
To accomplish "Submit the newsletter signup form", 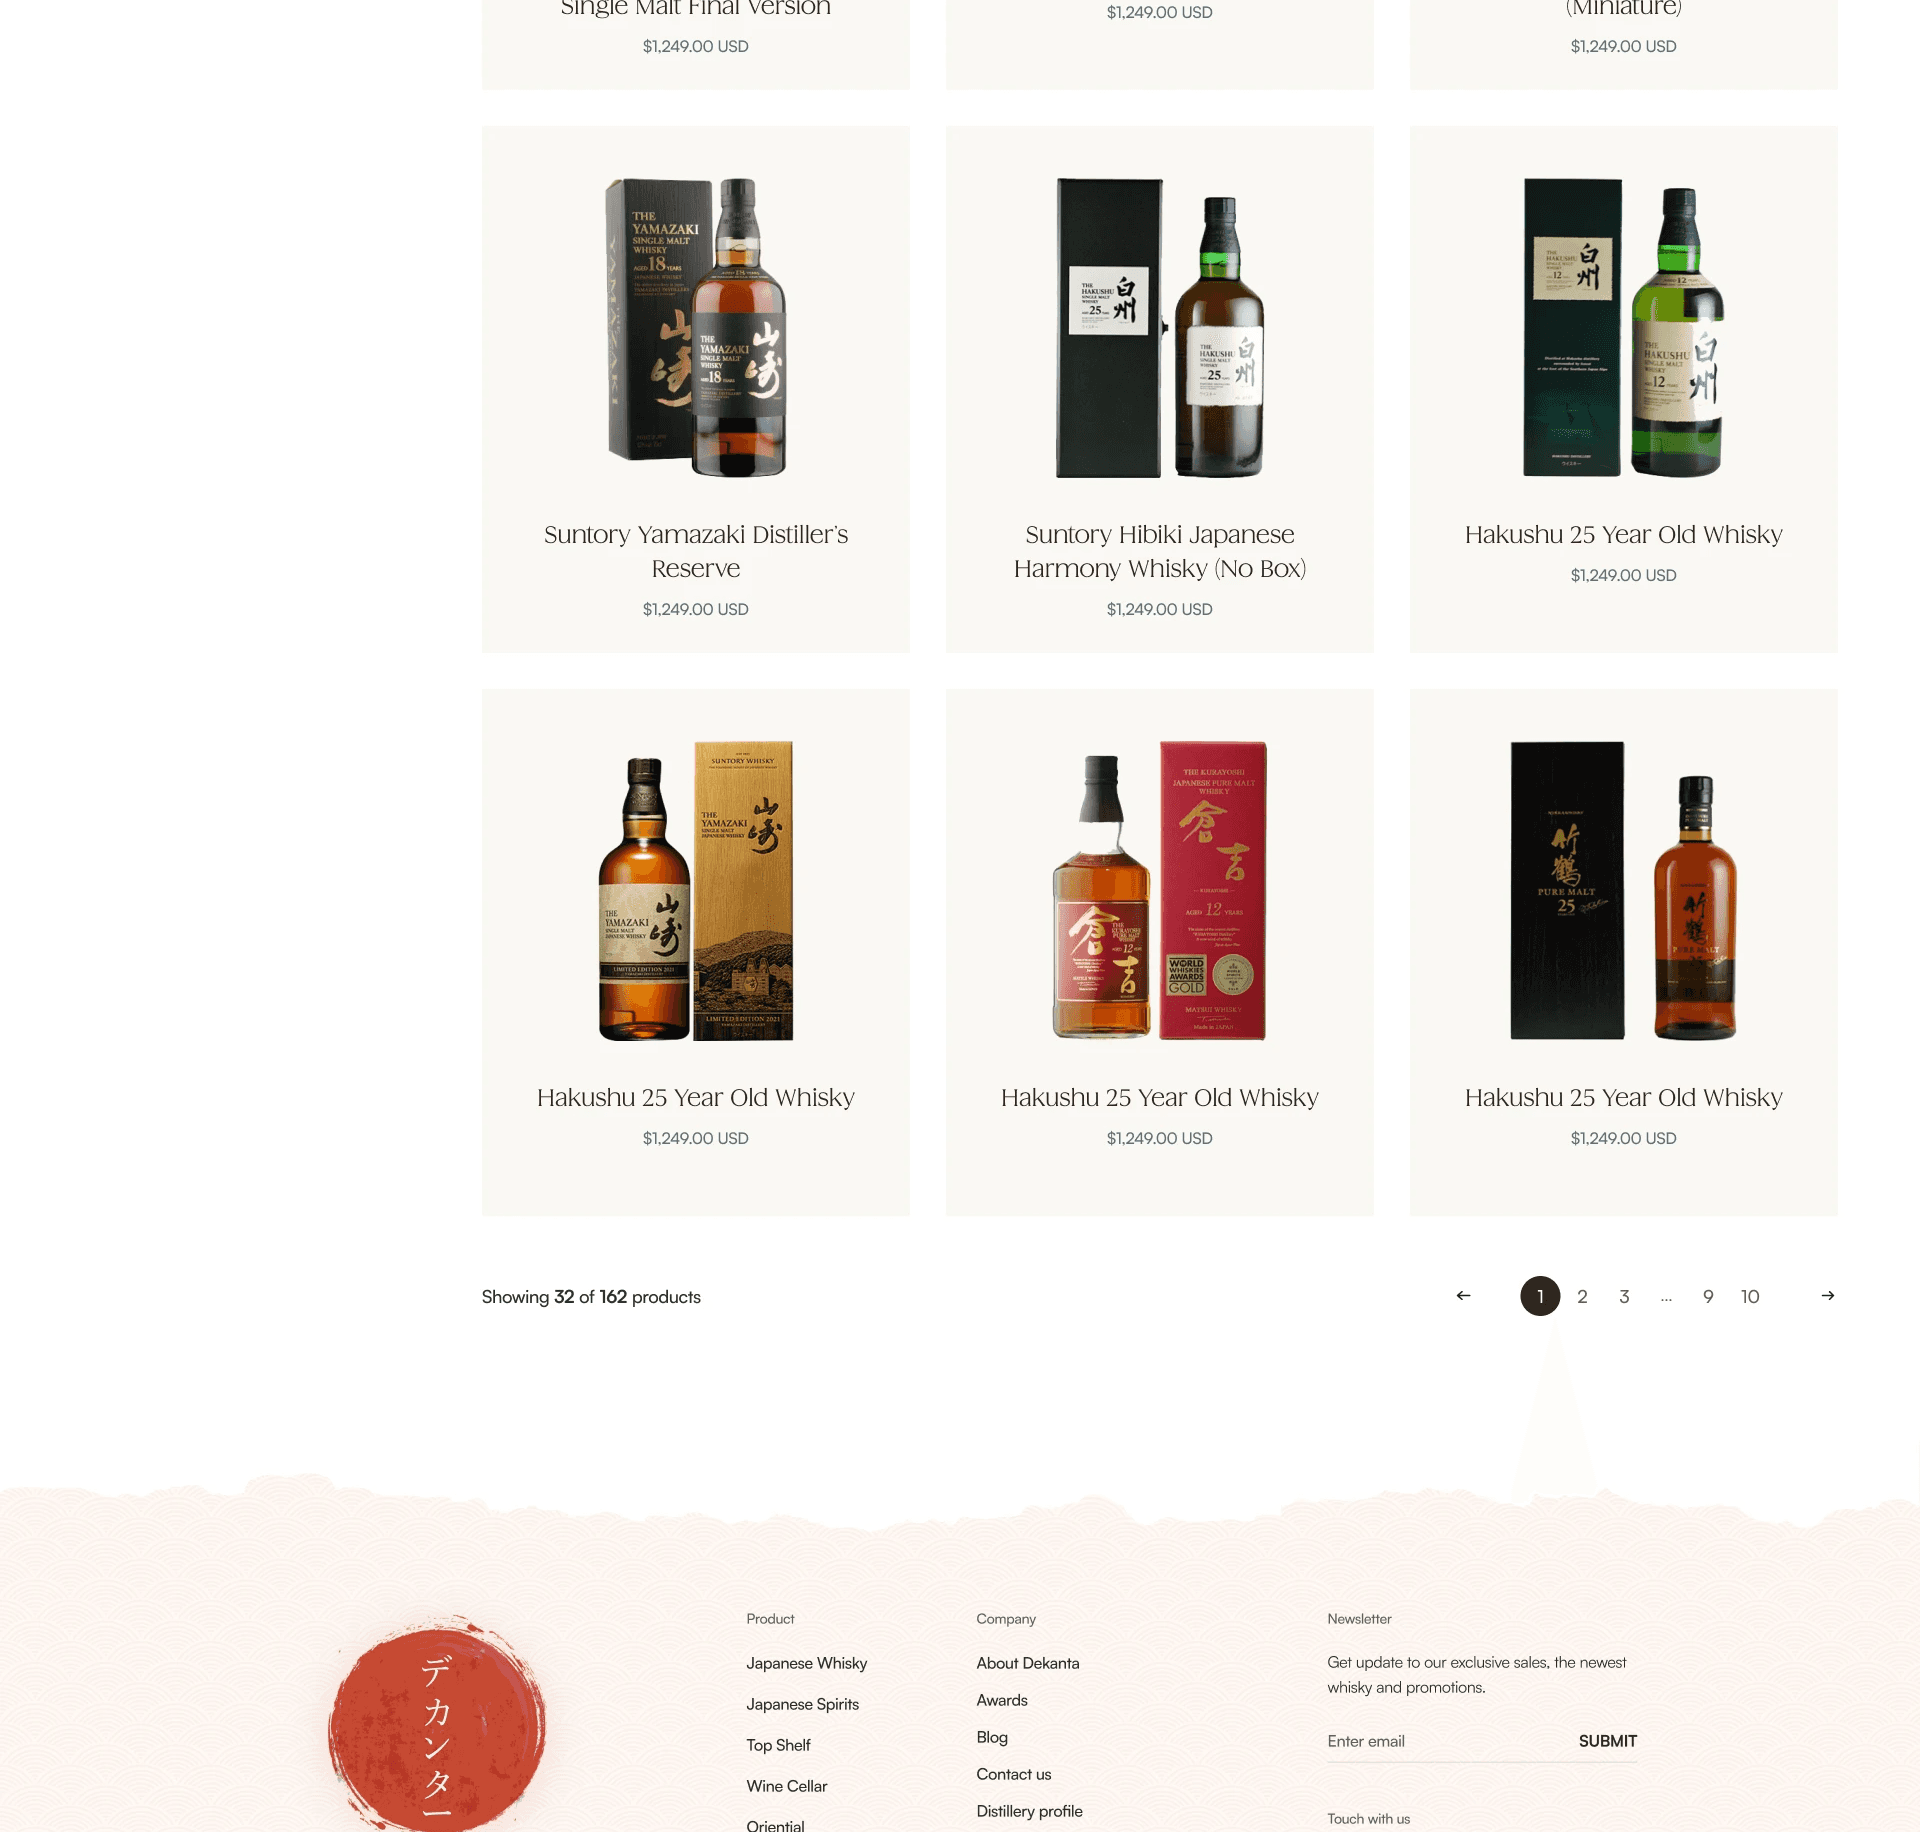I will click(1607, 1741).
